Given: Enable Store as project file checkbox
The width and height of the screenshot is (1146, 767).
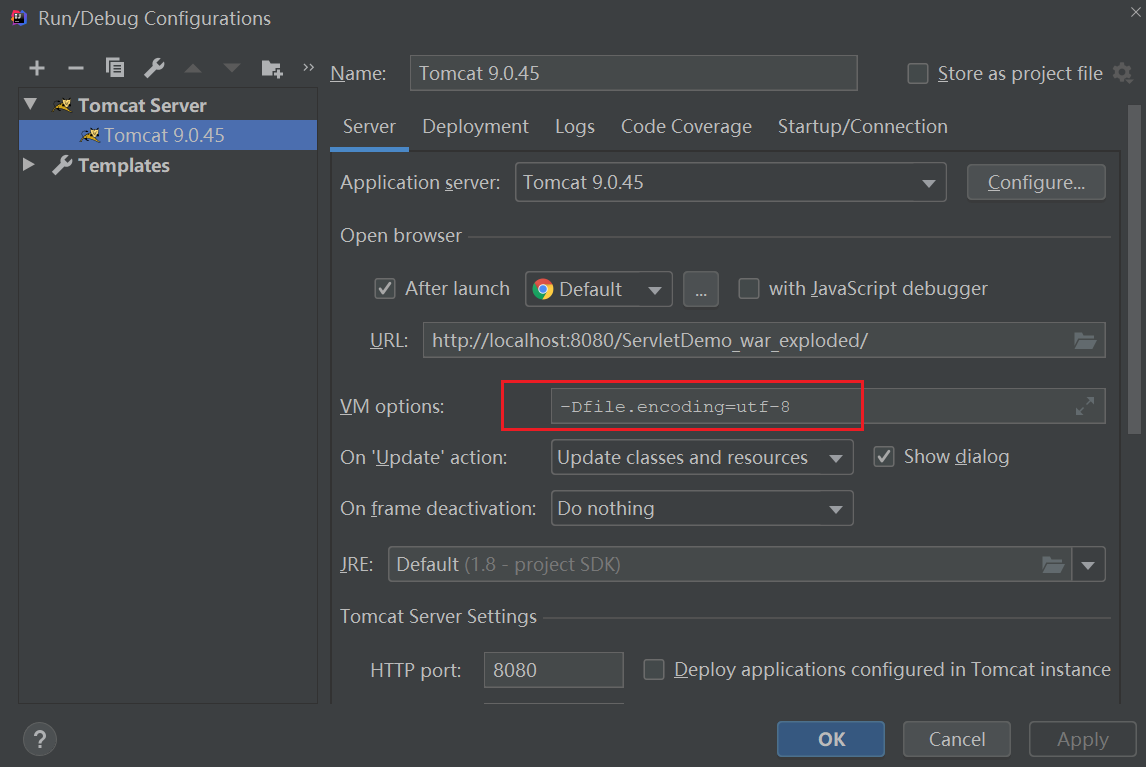Looking at the screenshot, I should (x=917, y=73).
